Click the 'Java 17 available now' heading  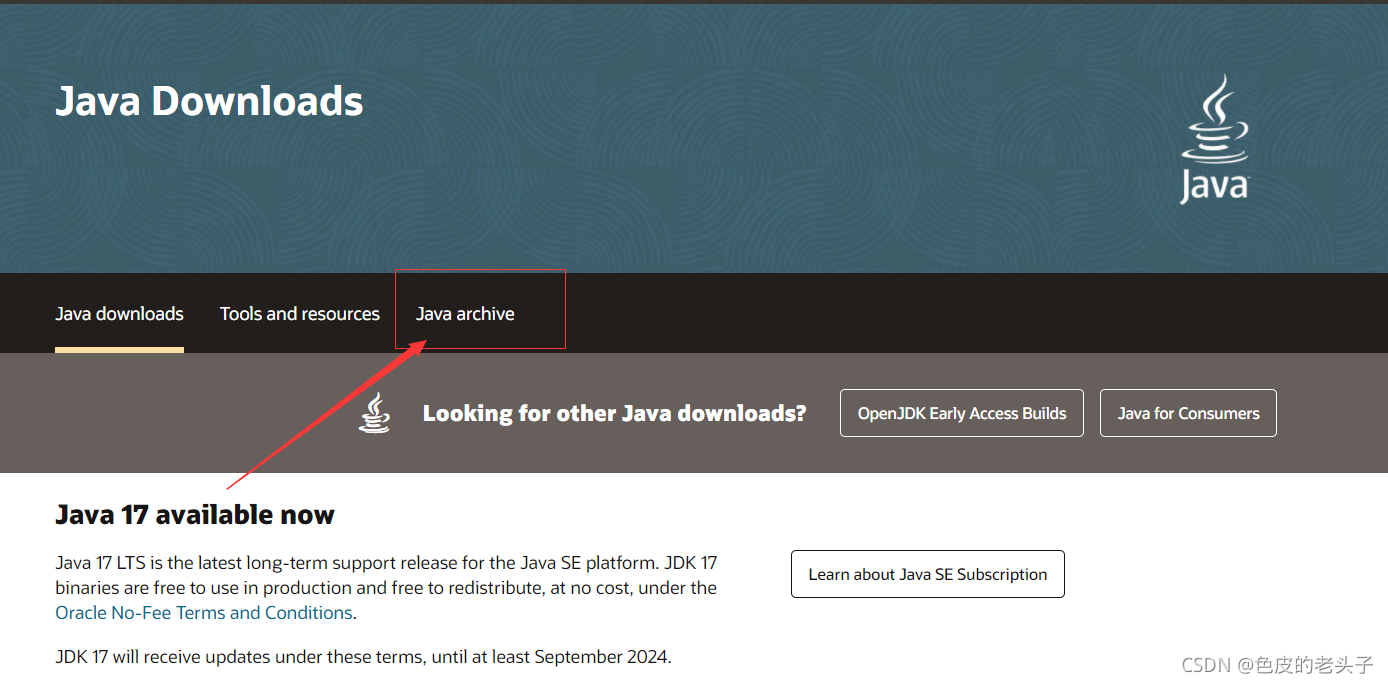pos(195,515)
